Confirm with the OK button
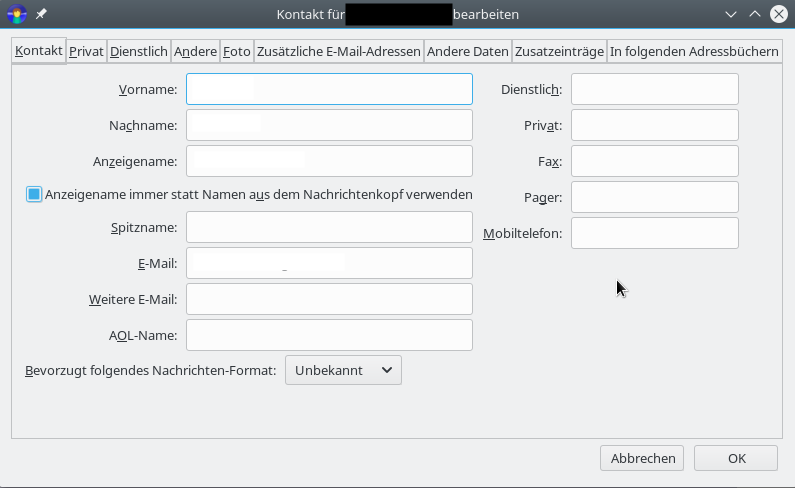 [x=737, y=458]
